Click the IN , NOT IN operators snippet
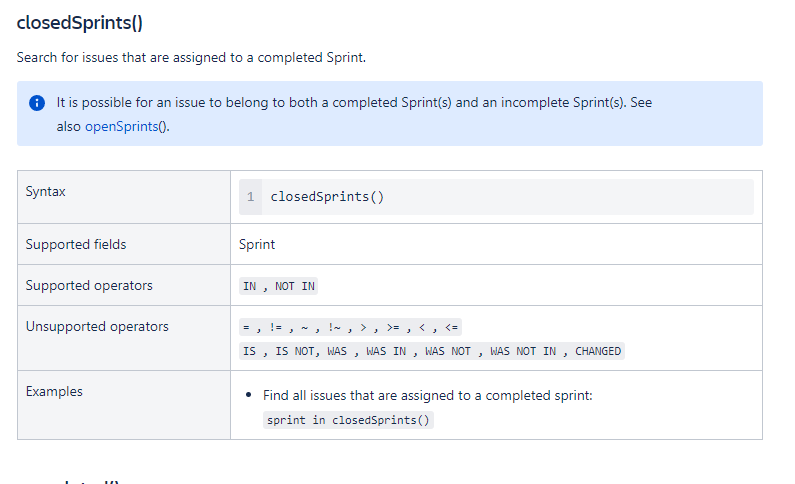This screenshot has height=484, width=795. [279, 286]
